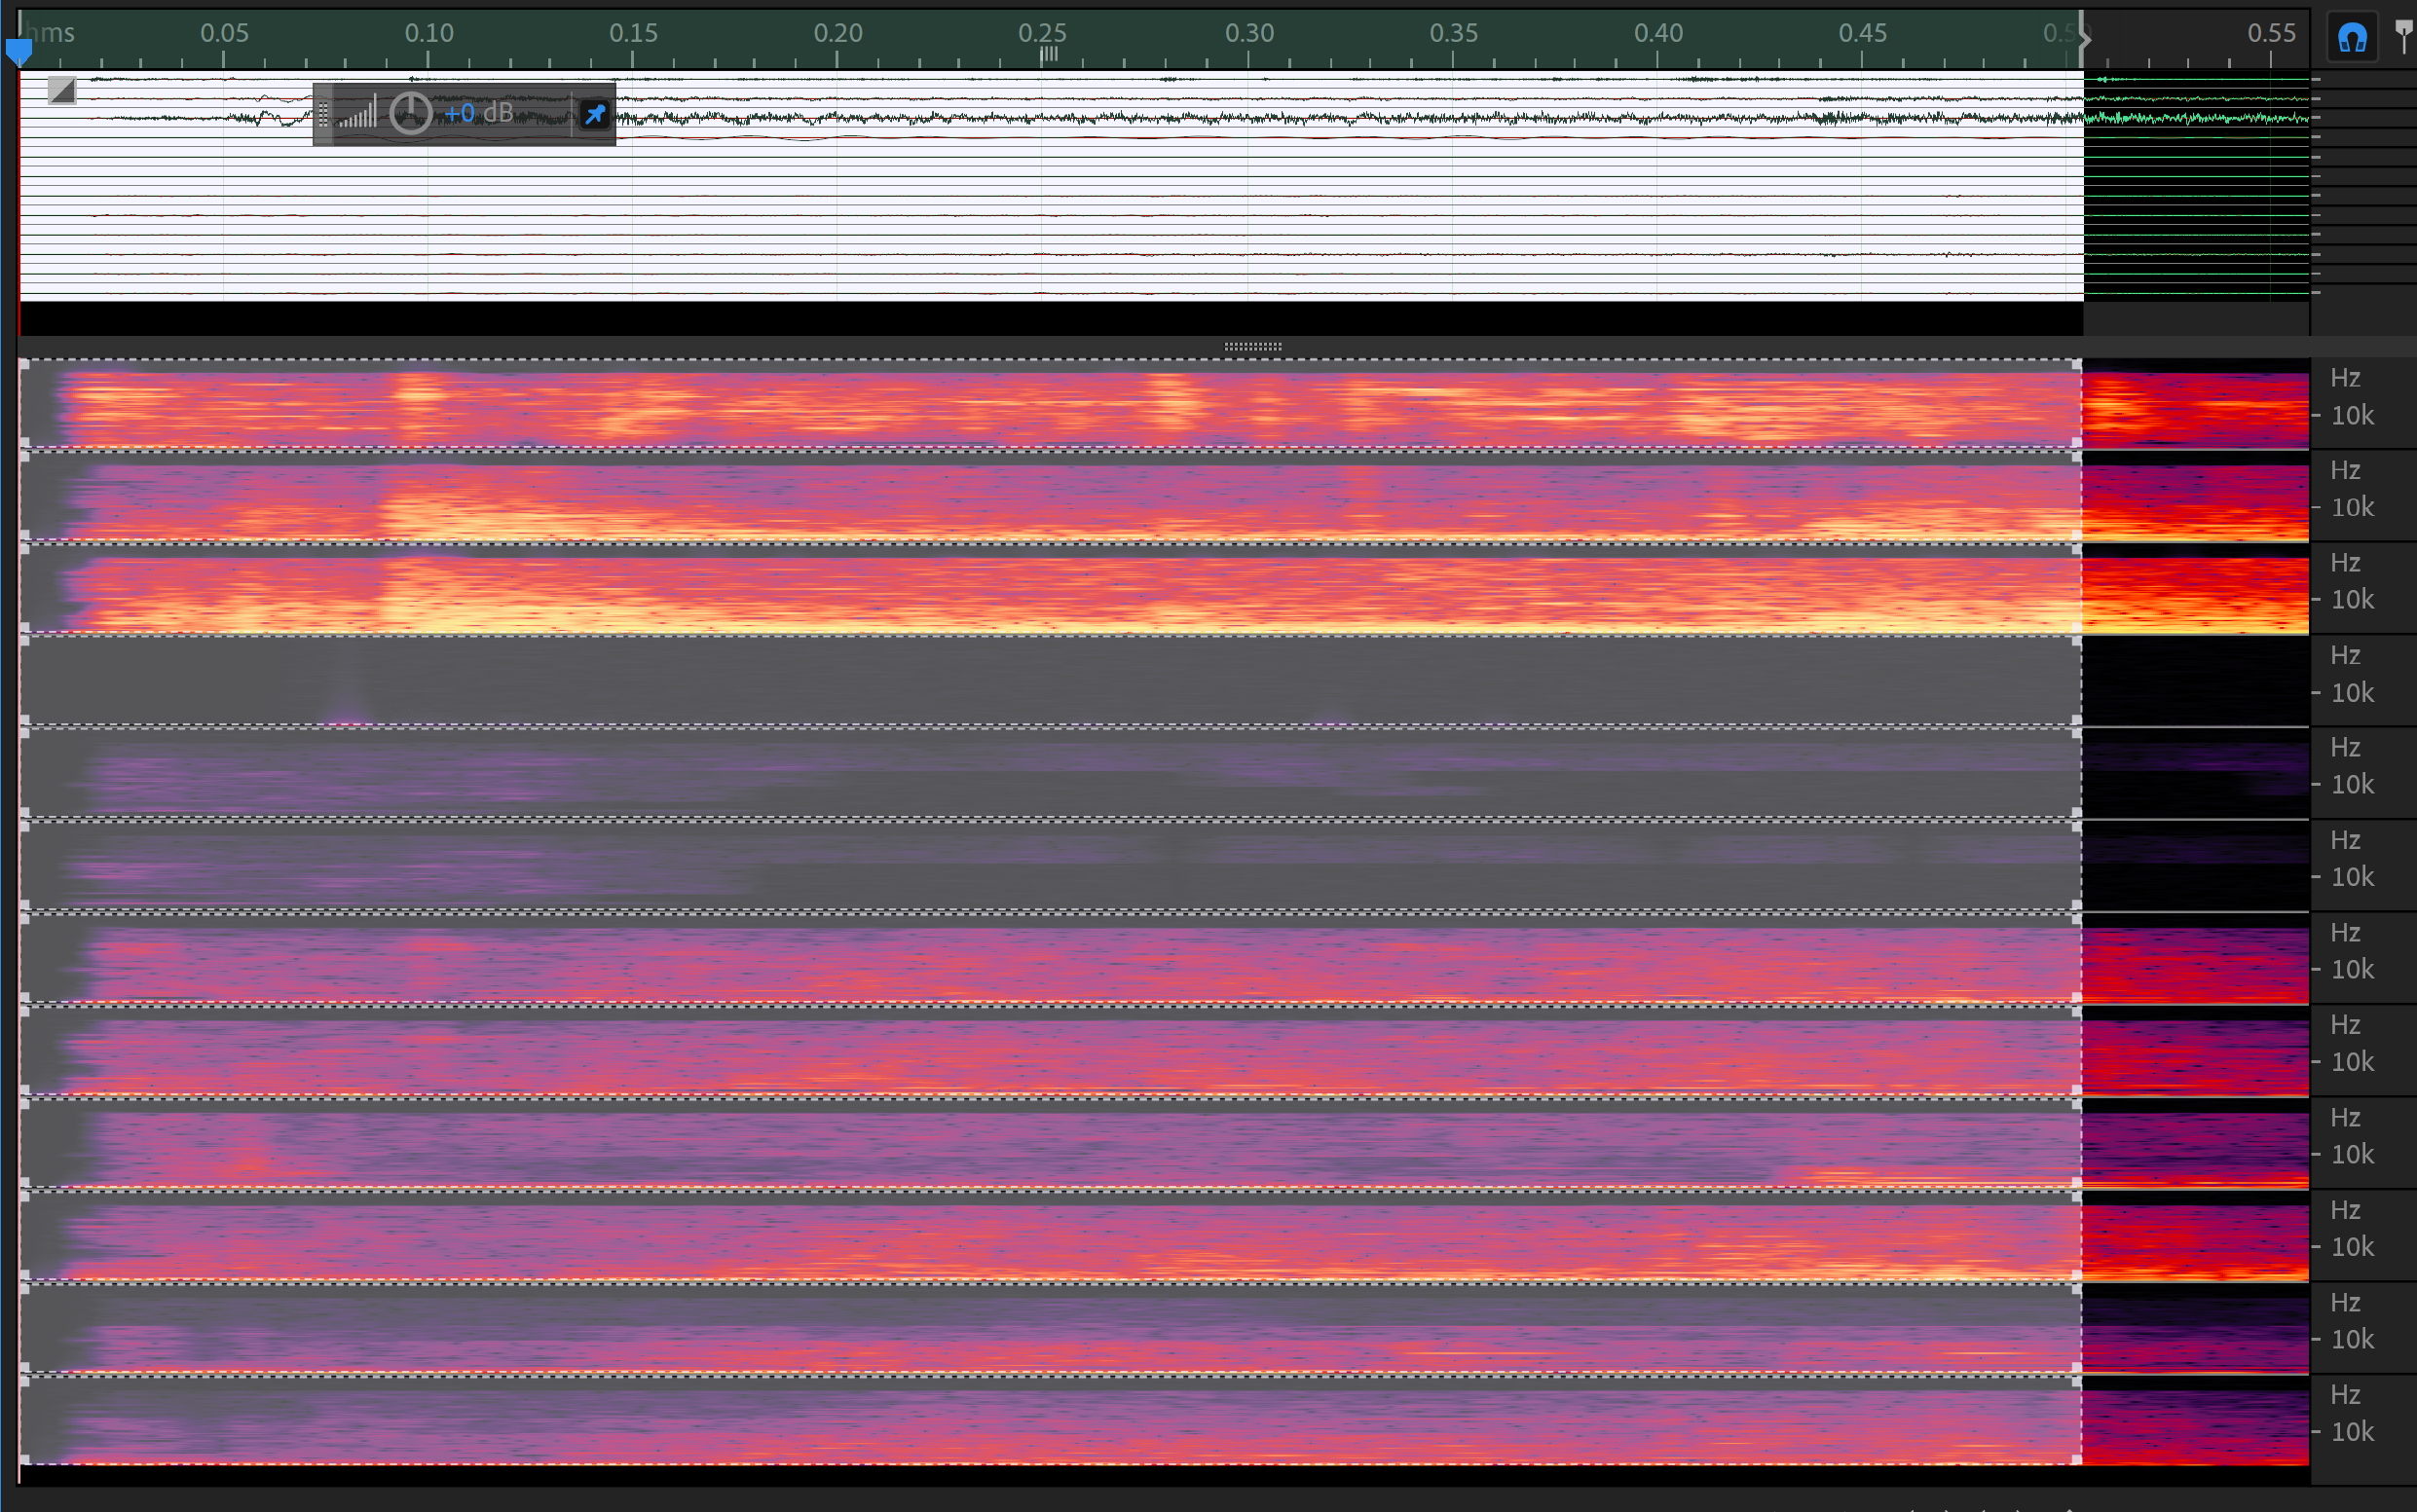Grab the HUD dotted grip handle
Viewport: 2417px width, 1512px height.
tap(323, 114)
